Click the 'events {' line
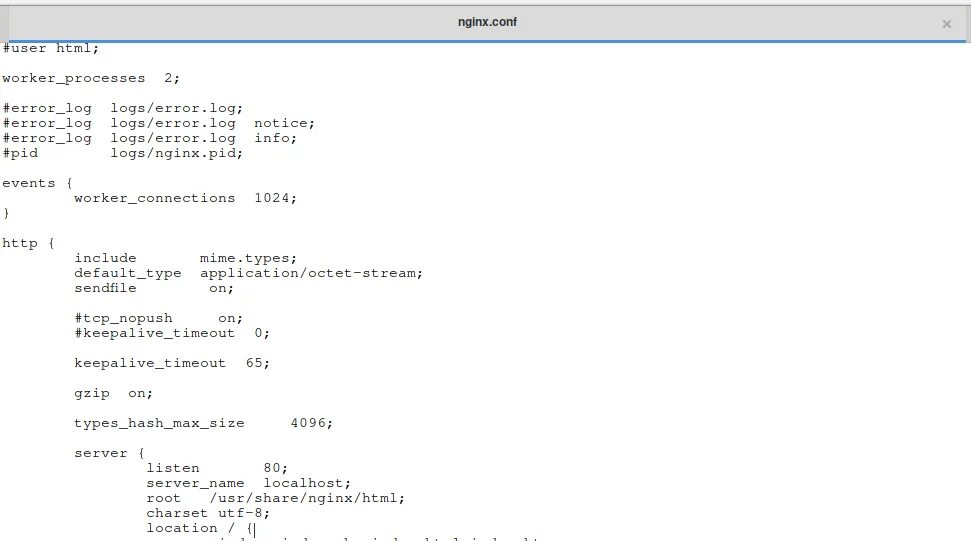The height and width of the screenshot is (541, 971). click(x=37, y=183)
